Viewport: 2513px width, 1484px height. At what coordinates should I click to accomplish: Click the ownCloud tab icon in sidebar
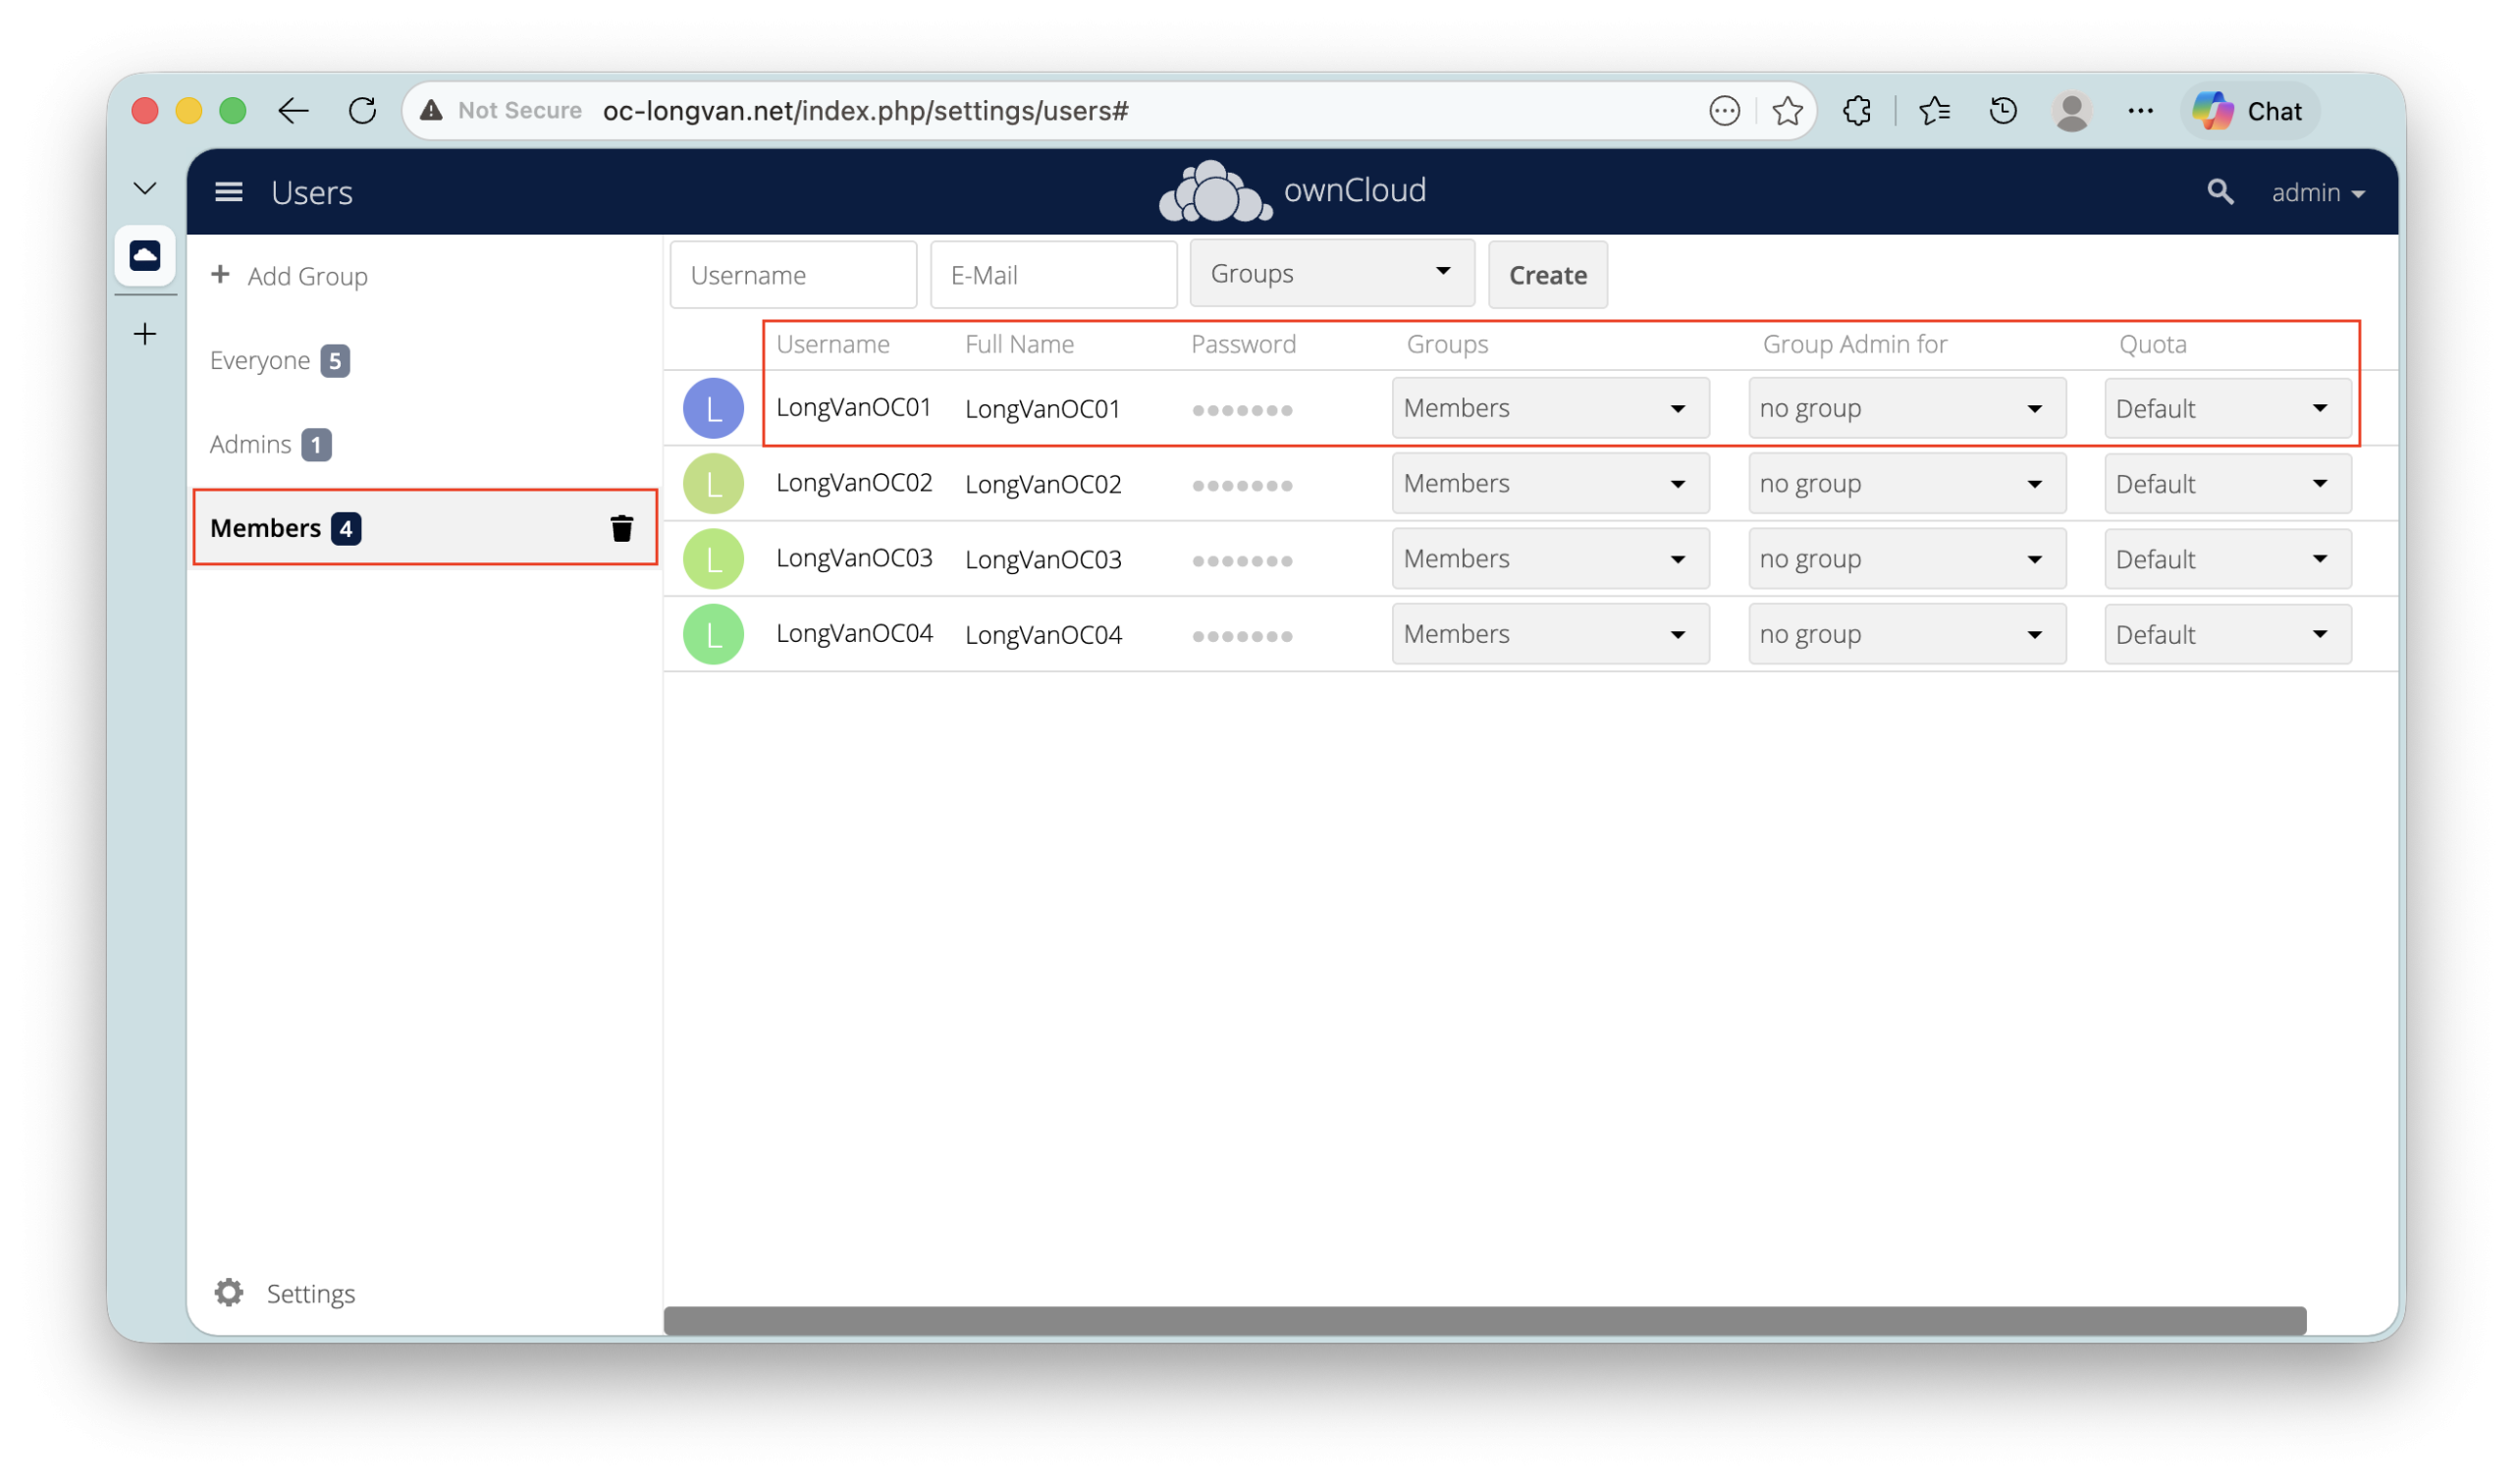coord(145,256)
